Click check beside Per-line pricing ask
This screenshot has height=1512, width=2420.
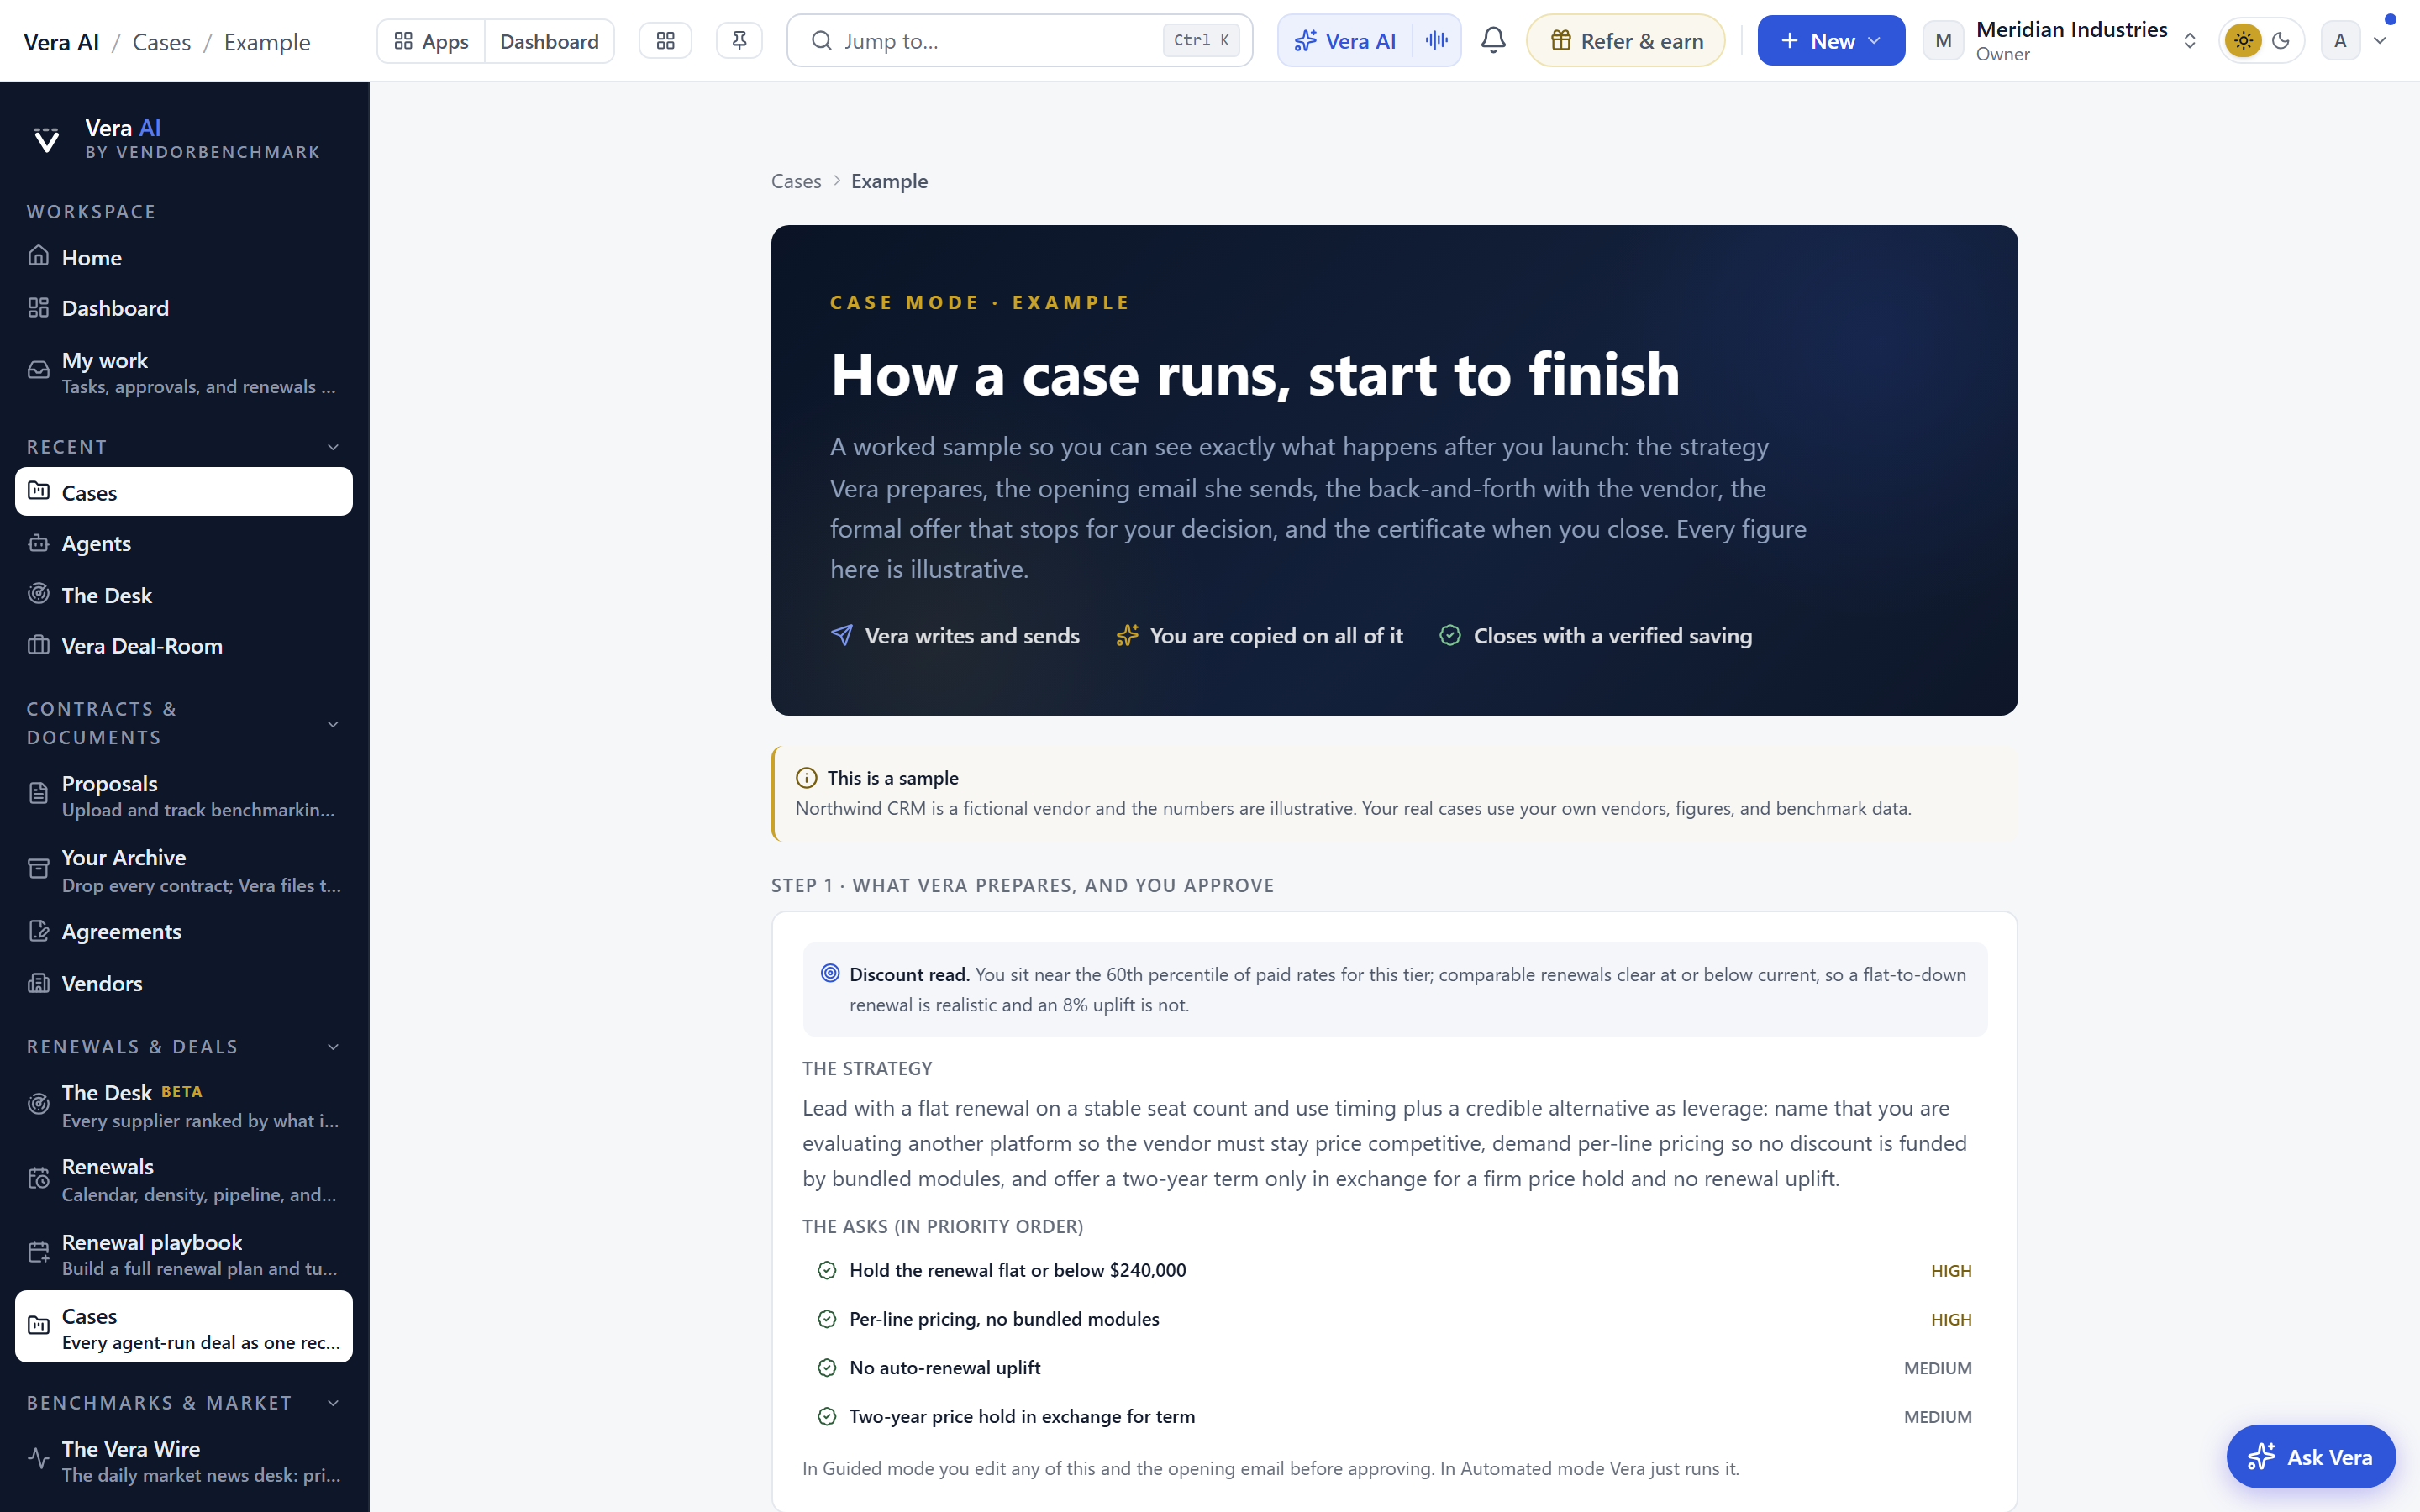click(x=827, y=1319)
